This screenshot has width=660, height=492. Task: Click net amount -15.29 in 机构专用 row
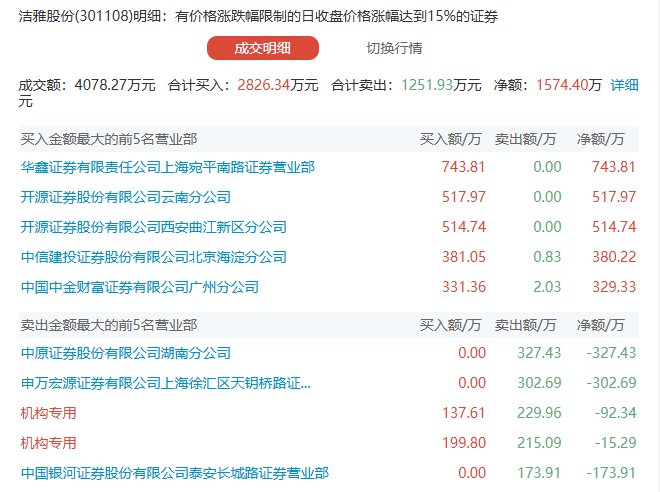click(x=615, y=443)
